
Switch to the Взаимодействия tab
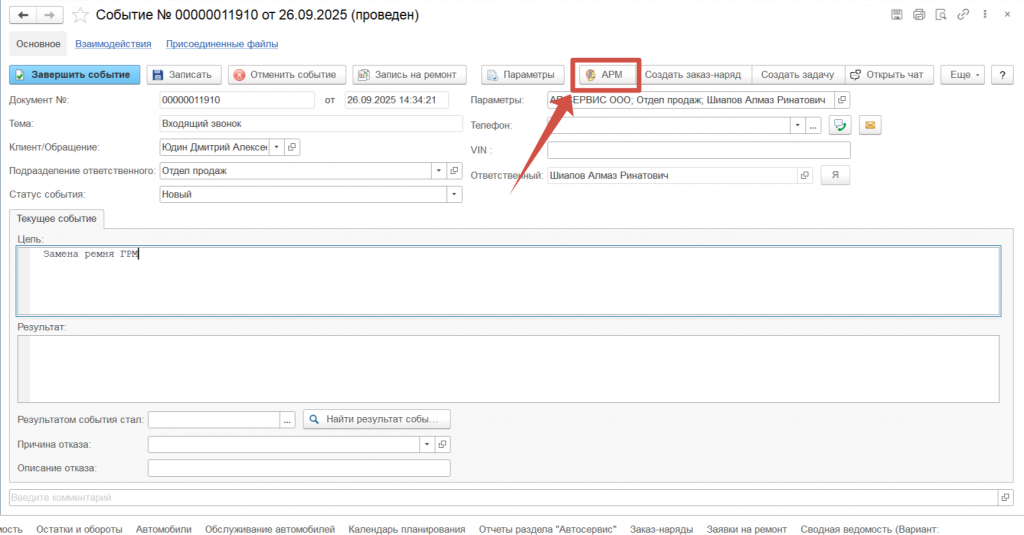pyautogui.click(x=114, y=44)
